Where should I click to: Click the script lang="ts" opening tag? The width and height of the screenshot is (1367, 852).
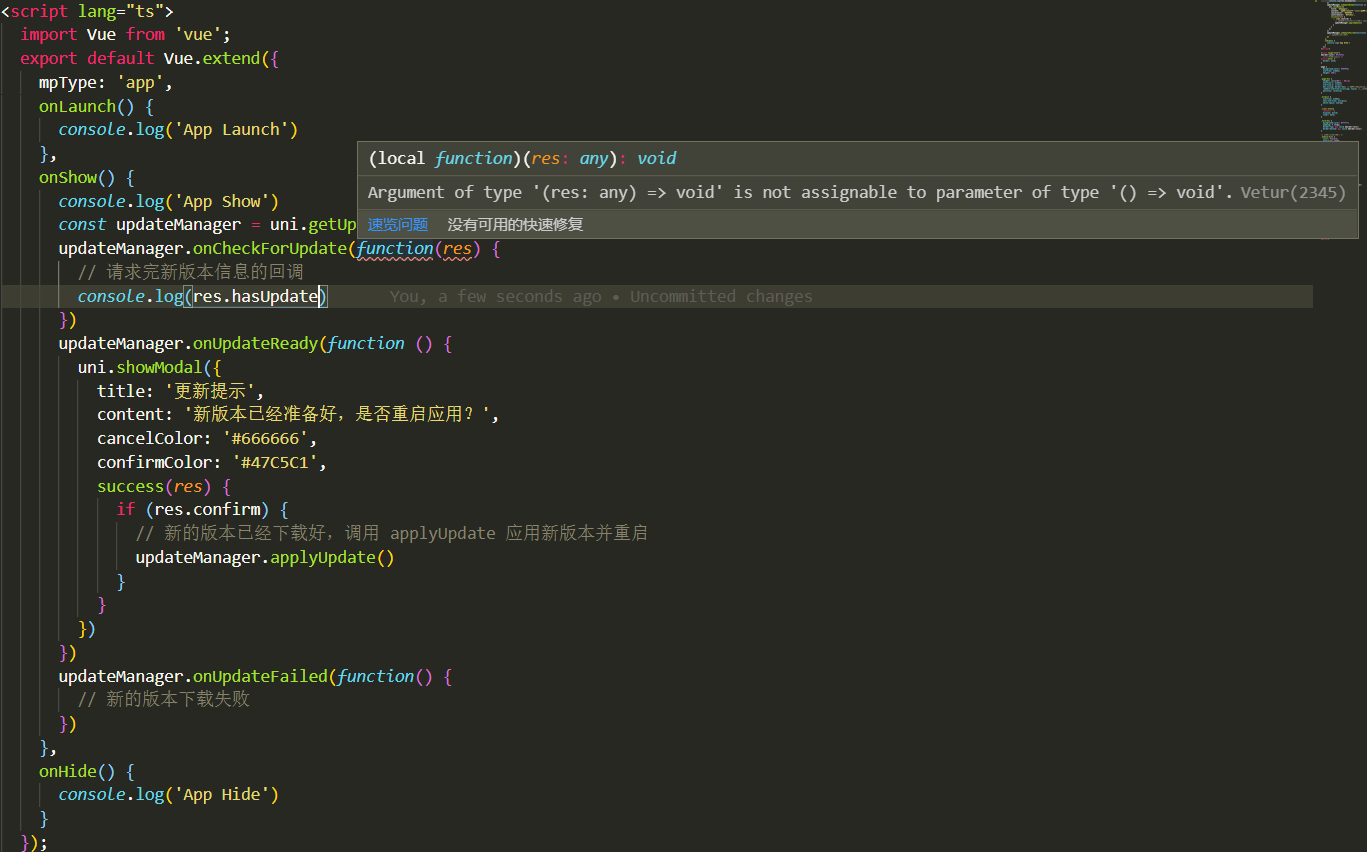[87, 11]
